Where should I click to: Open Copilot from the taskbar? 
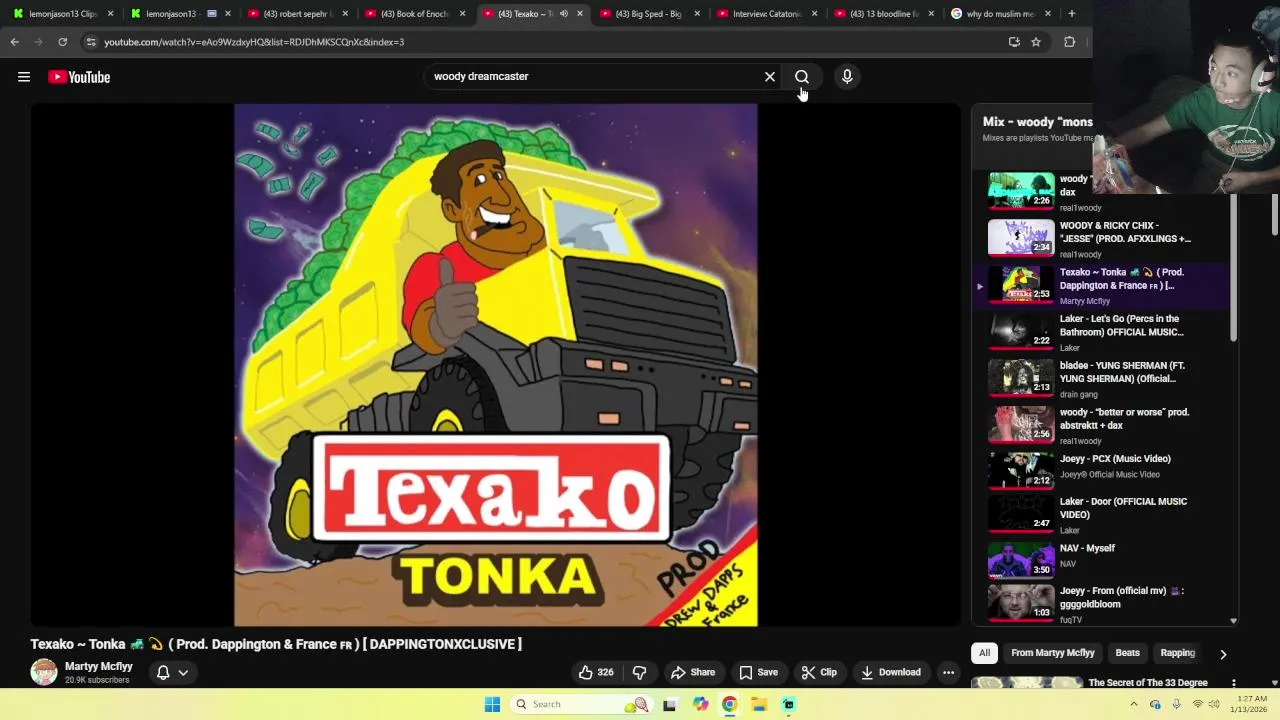(700, 704)
